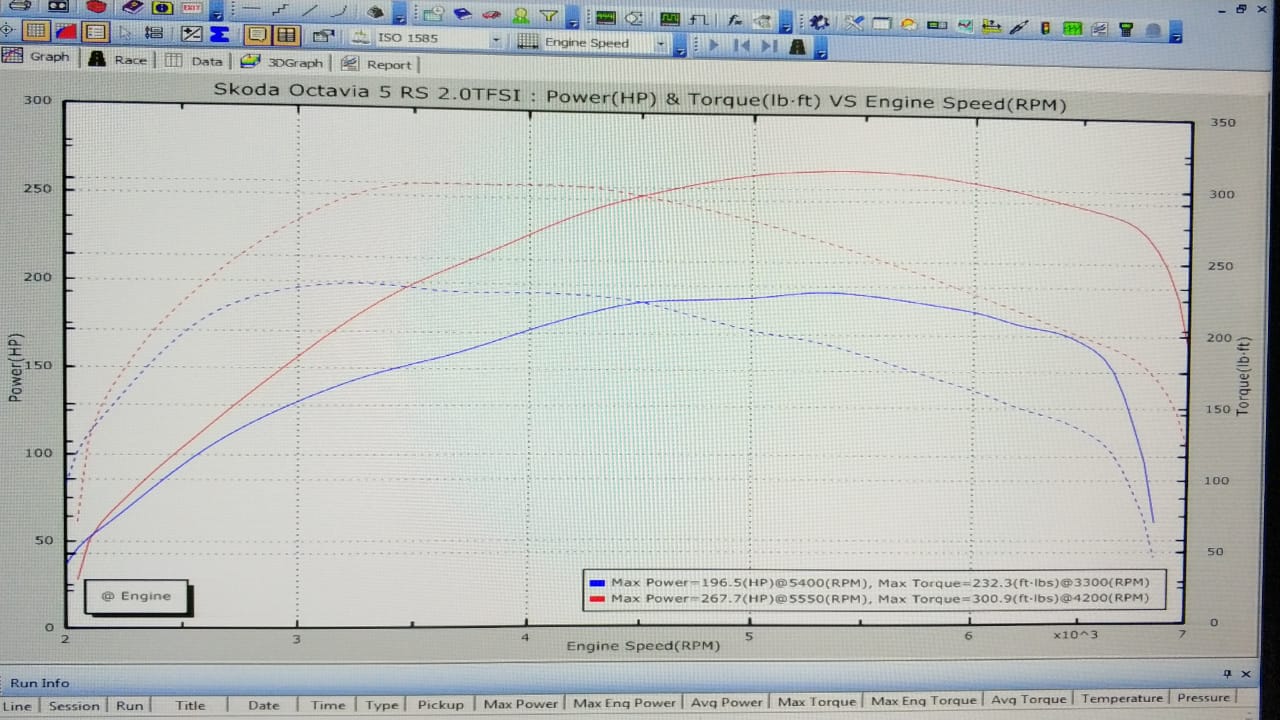
Task: Click the yellow funnel filter icon
Action: pyautogui.click(x=548, y=16)
